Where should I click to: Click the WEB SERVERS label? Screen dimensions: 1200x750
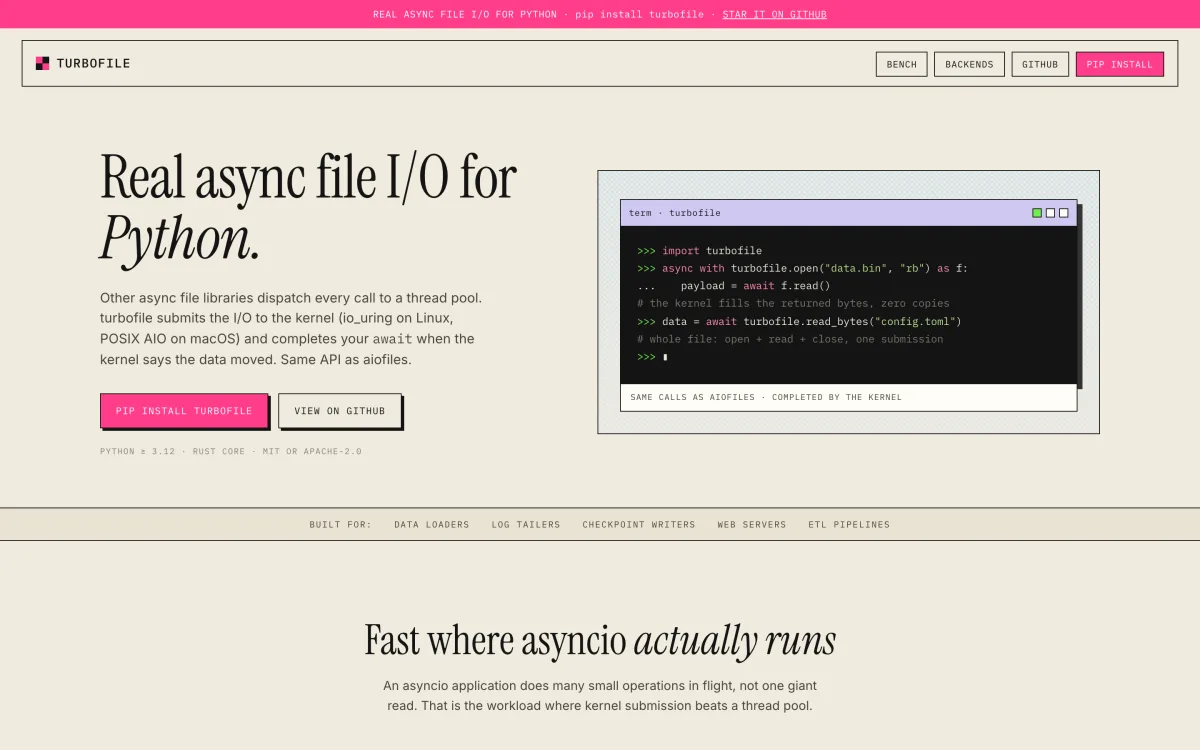click(x=752, y=524)
